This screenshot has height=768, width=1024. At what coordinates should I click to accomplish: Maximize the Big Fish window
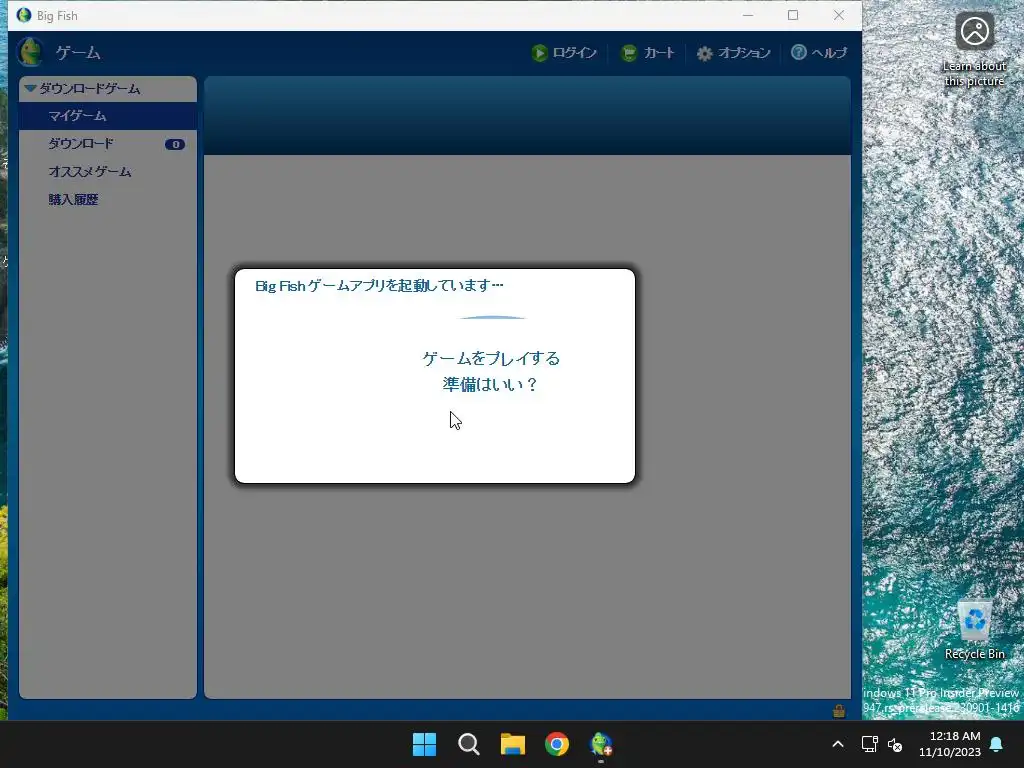(793, 15)
